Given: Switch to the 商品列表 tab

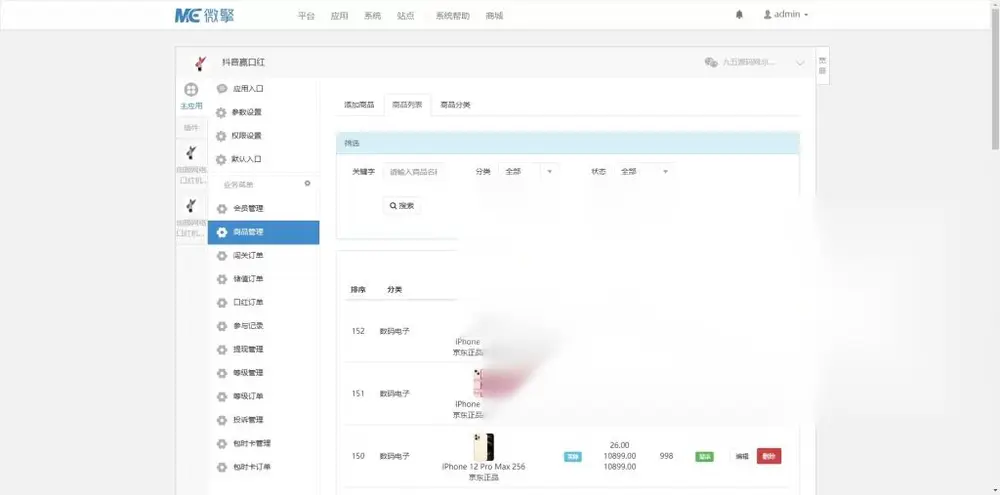Looking at the screenshot, I should click(407, 105).
